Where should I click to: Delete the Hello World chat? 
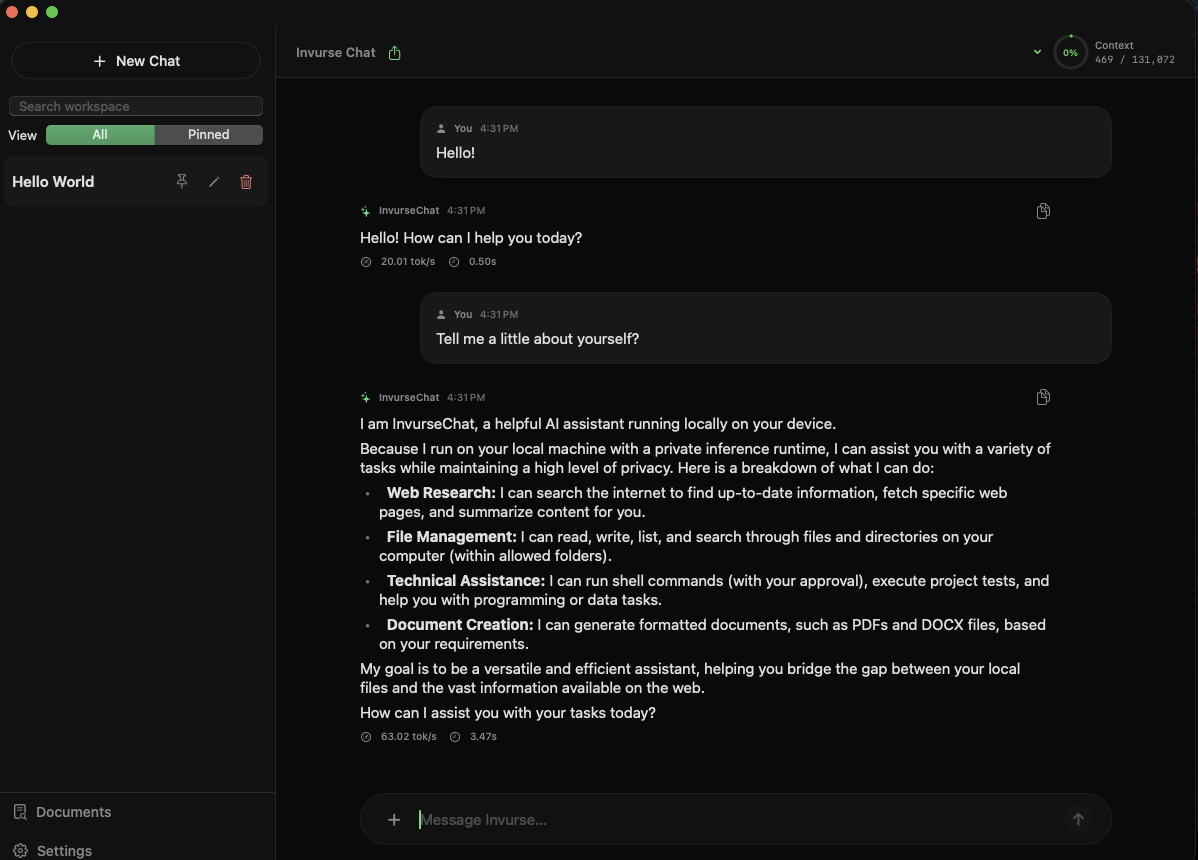(246, 181)
